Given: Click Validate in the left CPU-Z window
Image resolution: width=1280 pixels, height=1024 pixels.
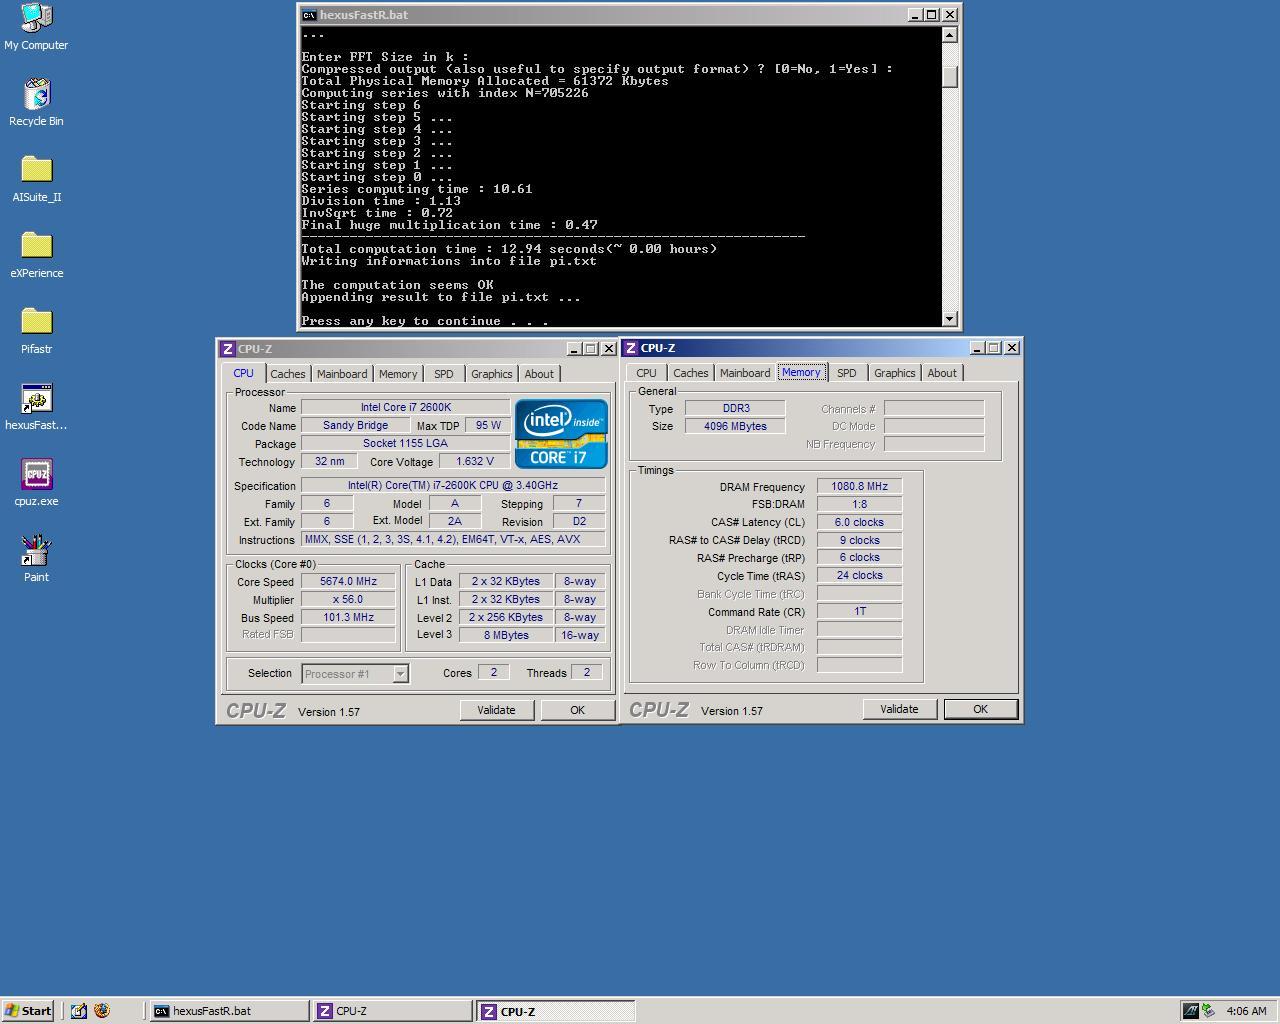Looking at the screenshot, I should click(496, 710).
